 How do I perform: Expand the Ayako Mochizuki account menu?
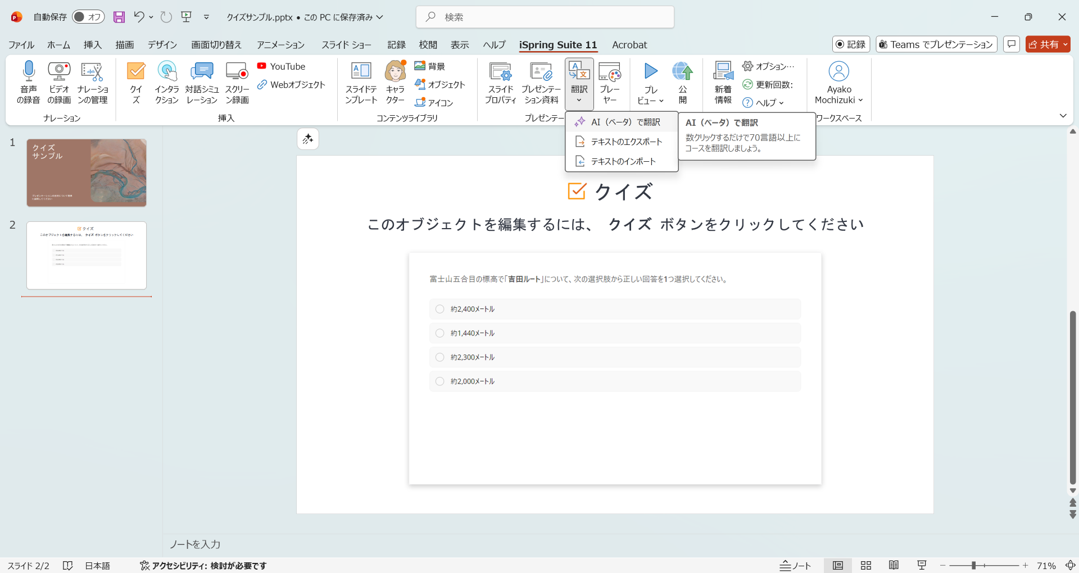838,83
